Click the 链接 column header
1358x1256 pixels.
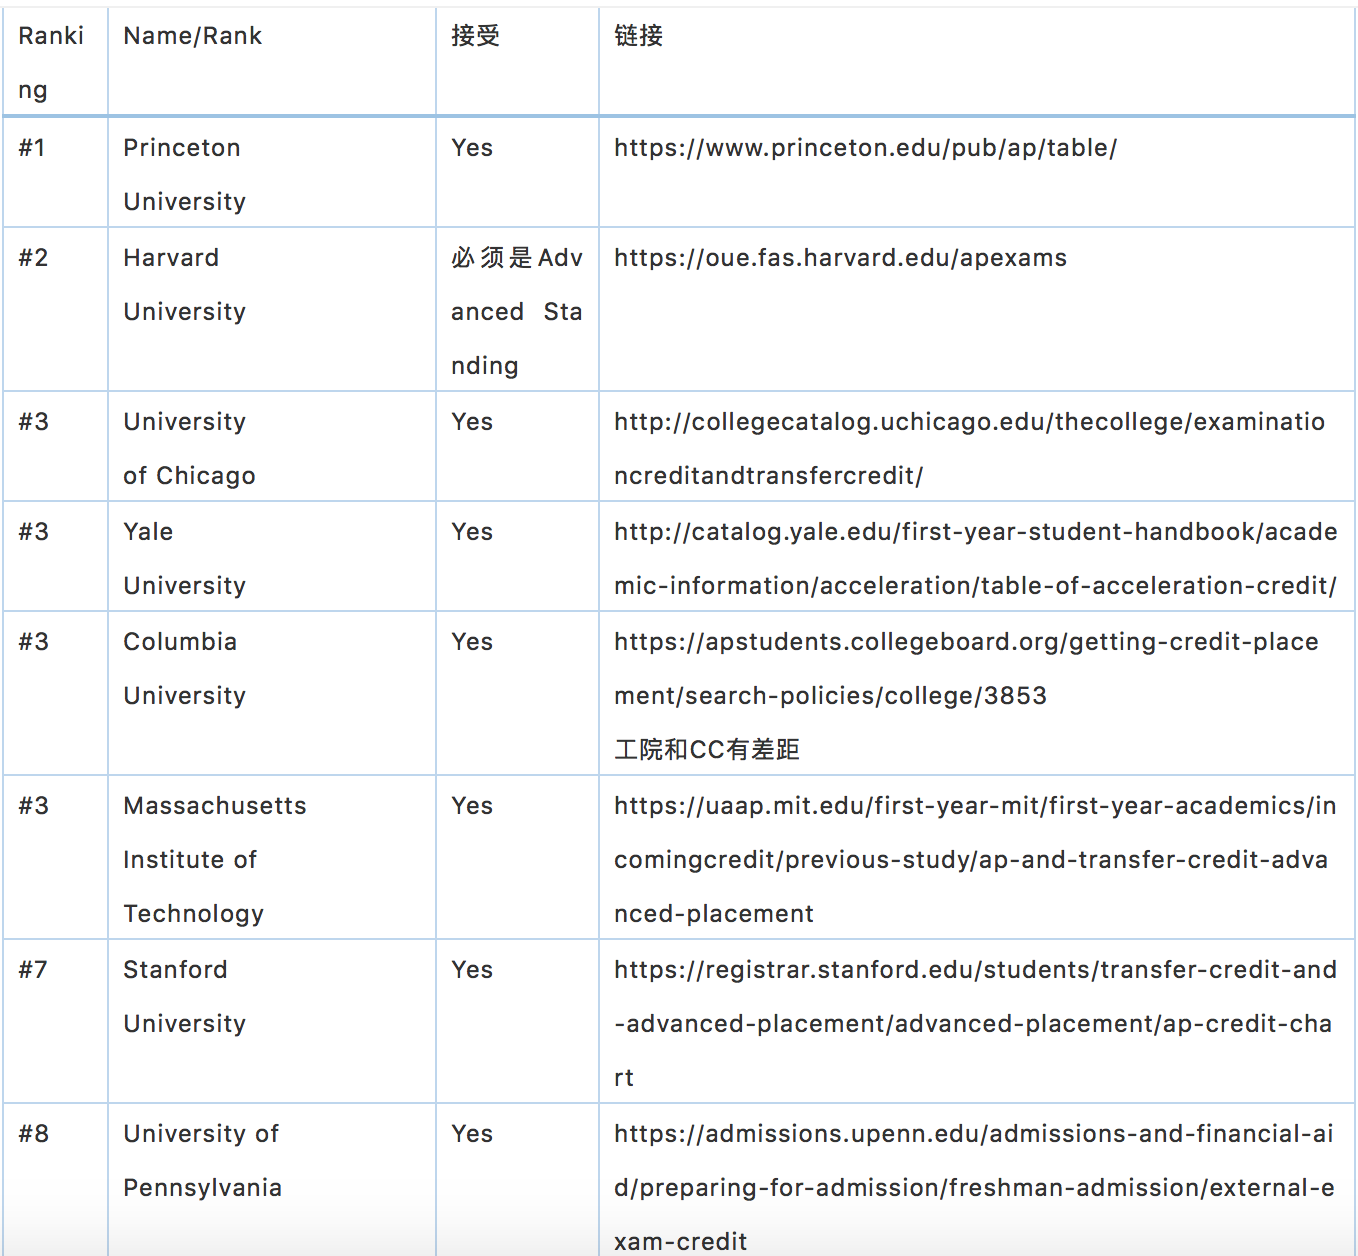coord(639,36)
